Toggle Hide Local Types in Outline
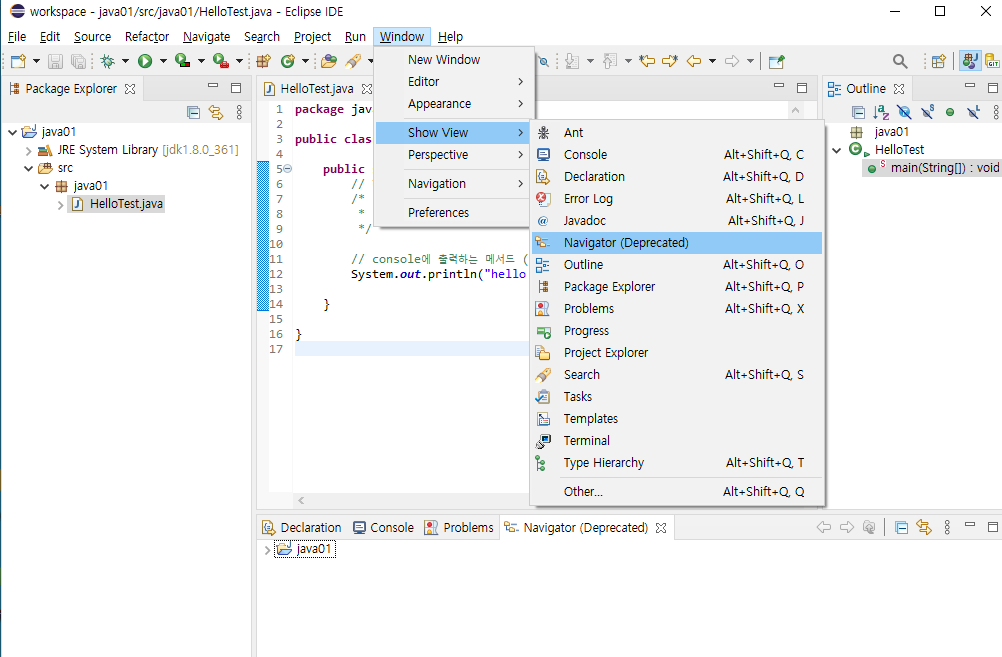The image size is (1002, 657). pos(973,112)
